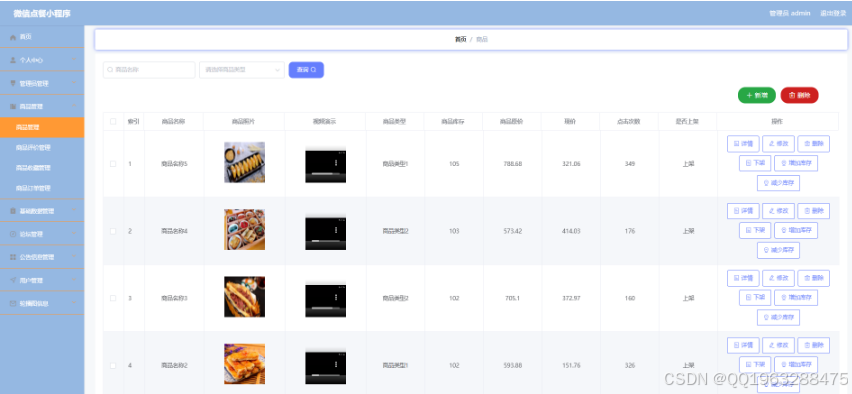The width and height of the screenshot is (852, 394).
Task: Open the 商品名称5 dumpling photo
Action: point(245,162)
